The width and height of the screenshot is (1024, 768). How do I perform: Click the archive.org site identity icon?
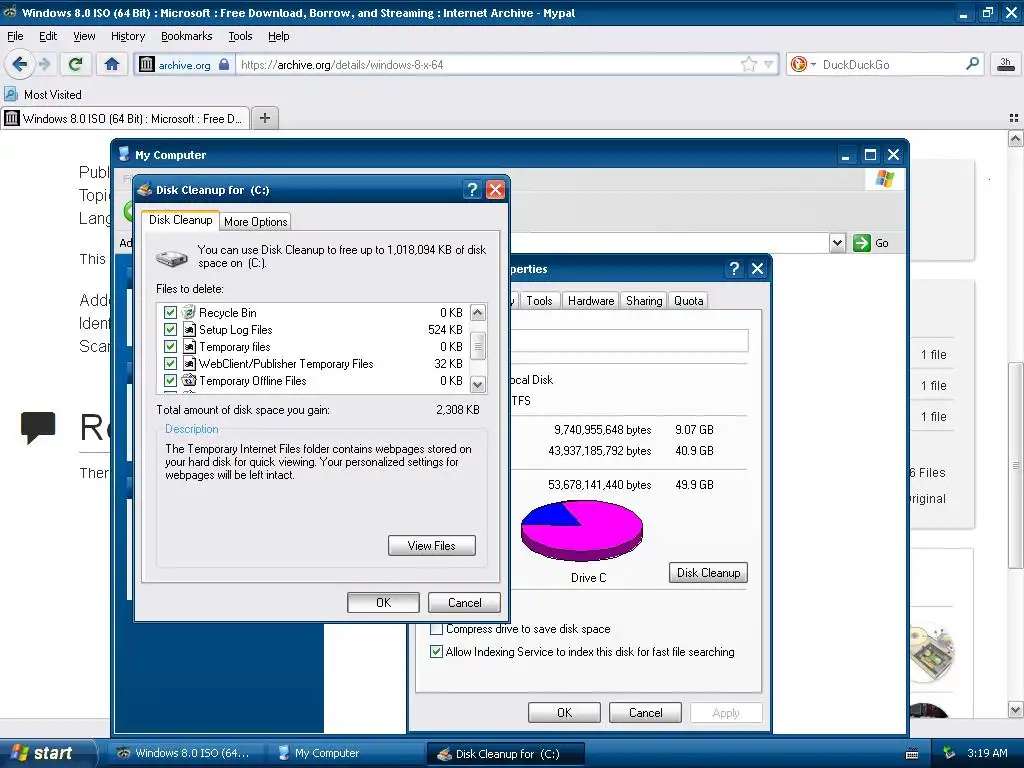[147, 64]
